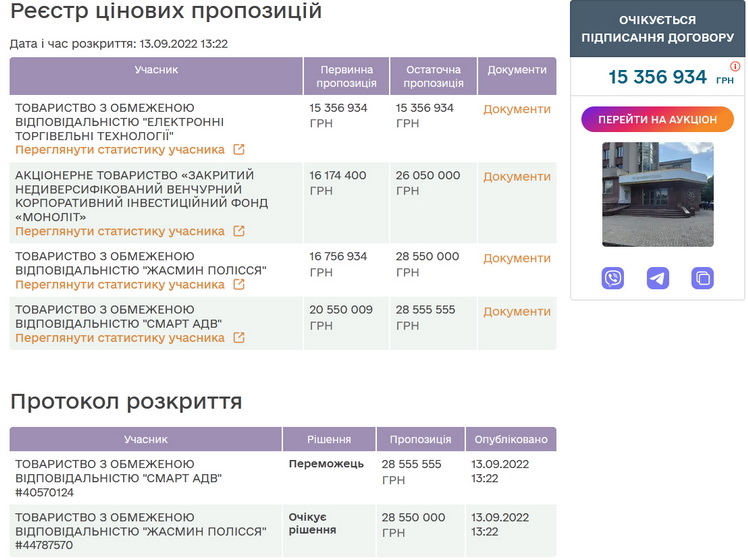Click the Viber share icon
The width and height of the screenshot is (748, 560).
(x=613, y=279)
